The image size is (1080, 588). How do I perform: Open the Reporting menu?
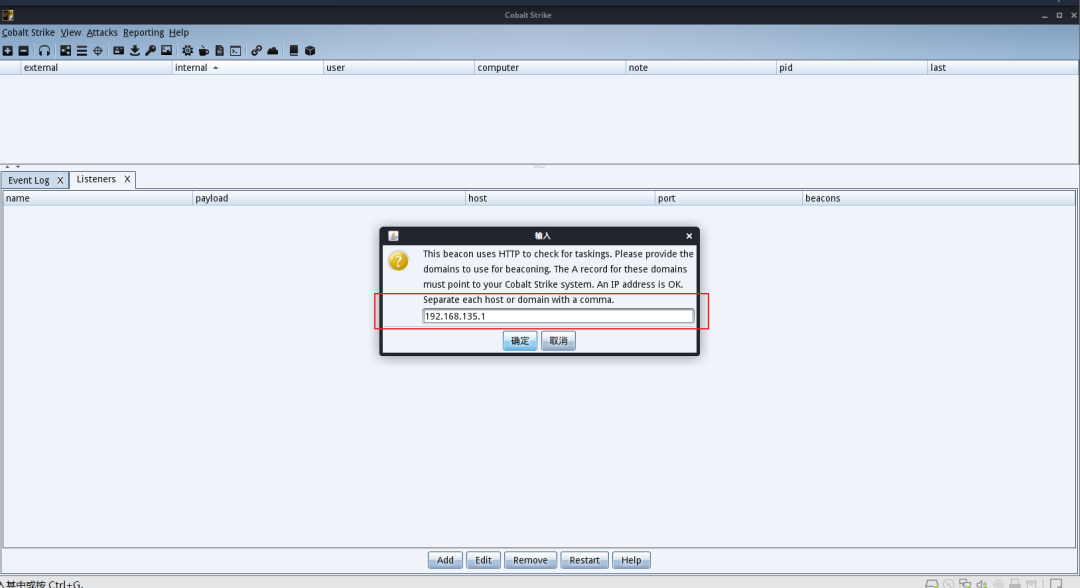tap(143, 32)
